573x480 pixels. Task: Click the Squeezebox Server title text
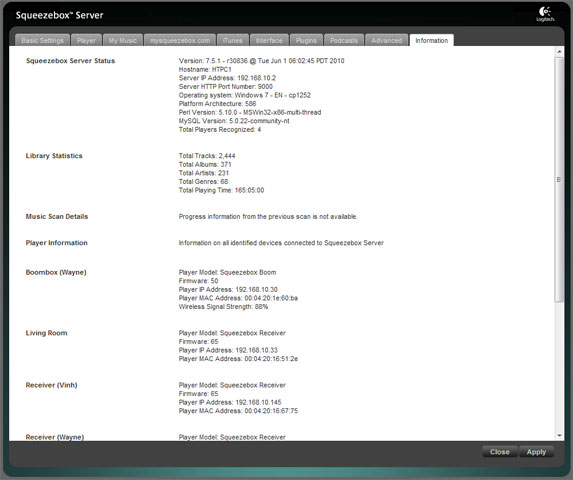[59, 15]
